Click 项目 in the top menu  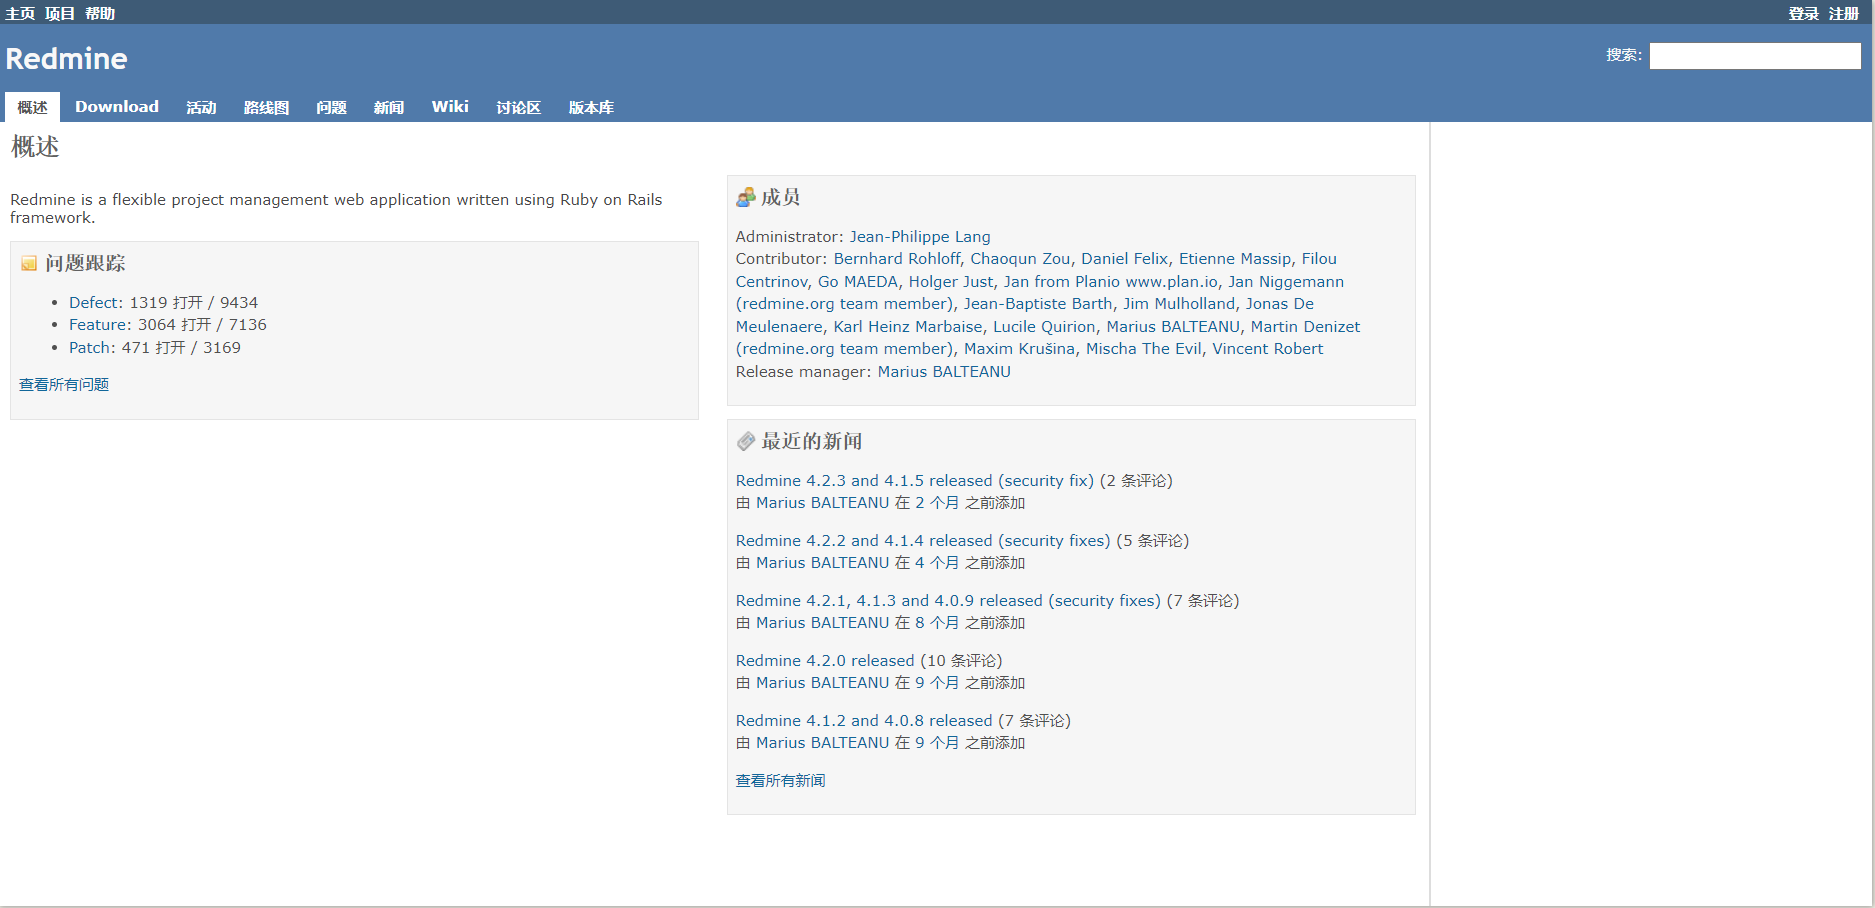pyautogui.click(x=60, y=13)
